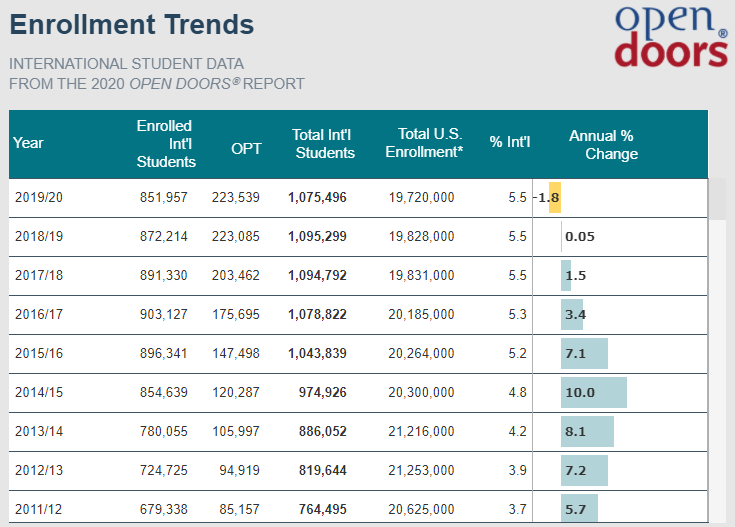Click total int'l students value 1,095,299
Screen dimensions: 735x527
318,237
